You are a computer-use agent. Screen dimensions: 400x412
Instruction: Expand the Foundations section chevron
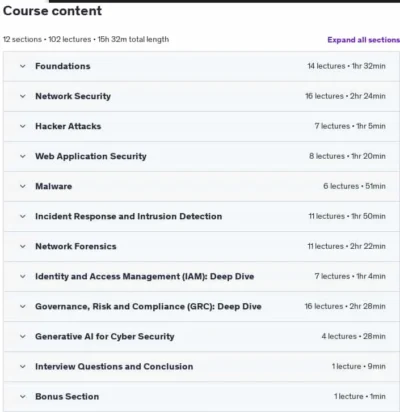pyautogui.click(x=23, y=66)
